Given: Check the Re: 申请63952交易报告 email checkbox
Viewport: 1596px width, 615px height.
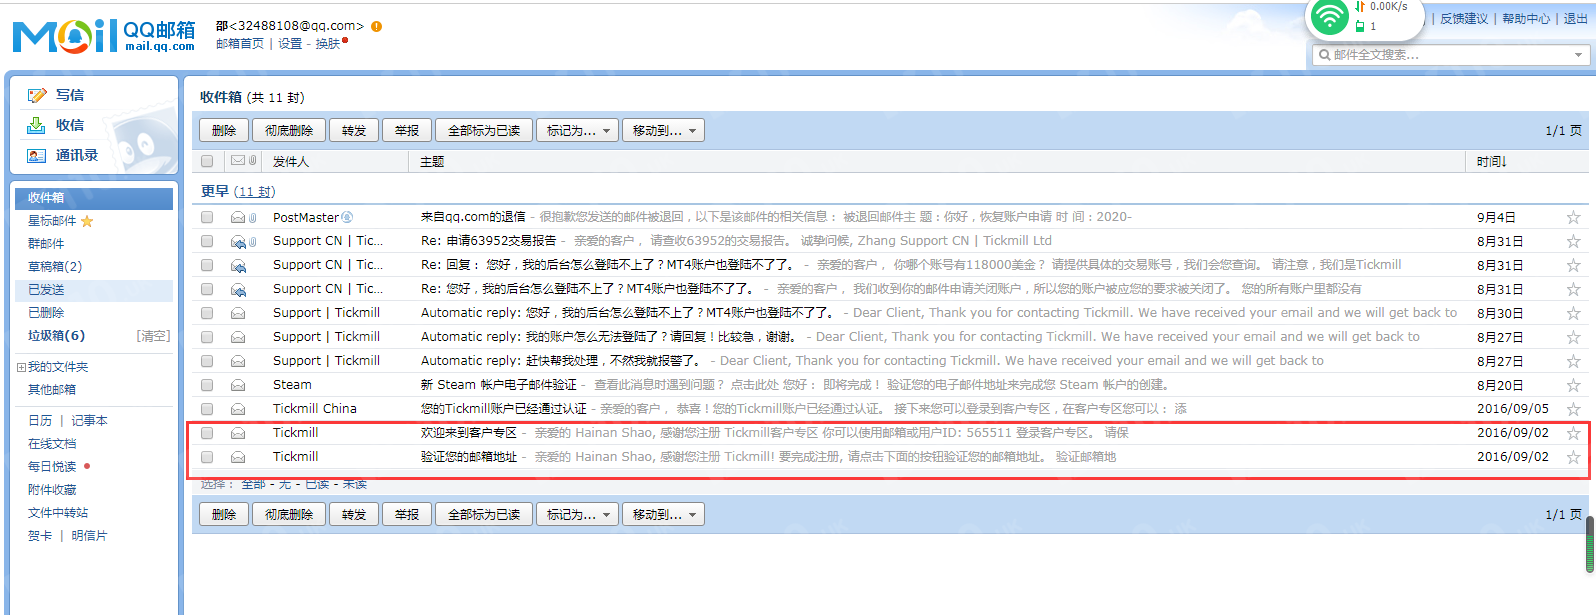Looking at the screenshot, I should tap(207, 241).
